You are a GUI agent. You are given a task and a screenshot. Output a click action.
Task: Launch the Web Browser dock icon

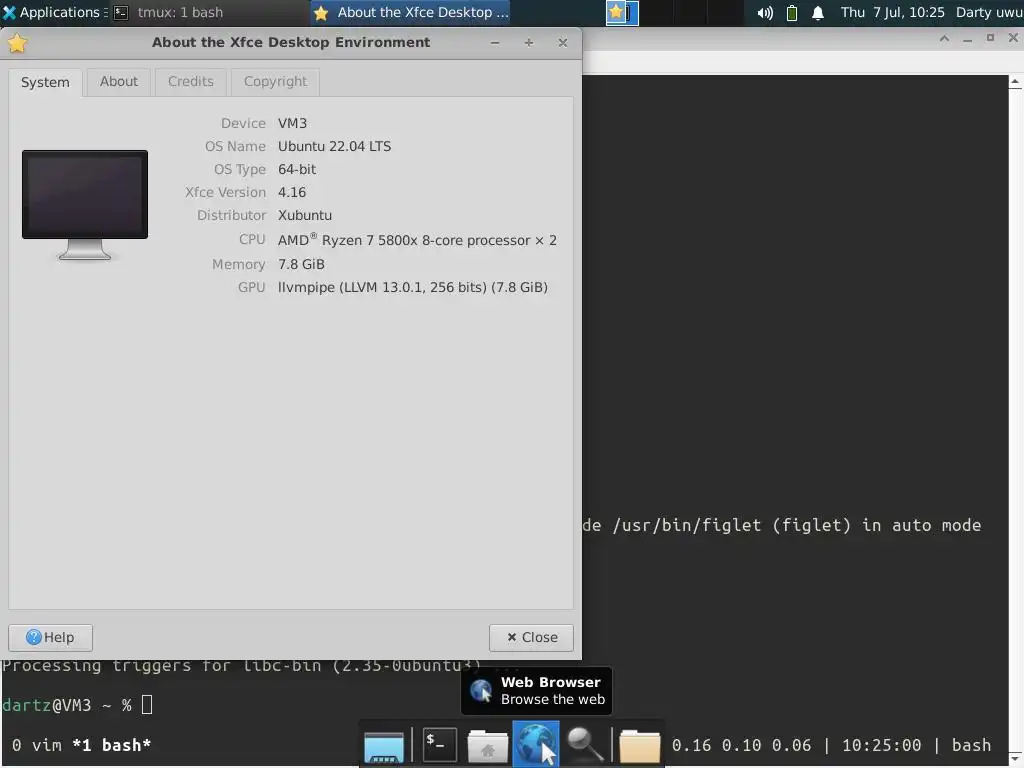point(536,744)
